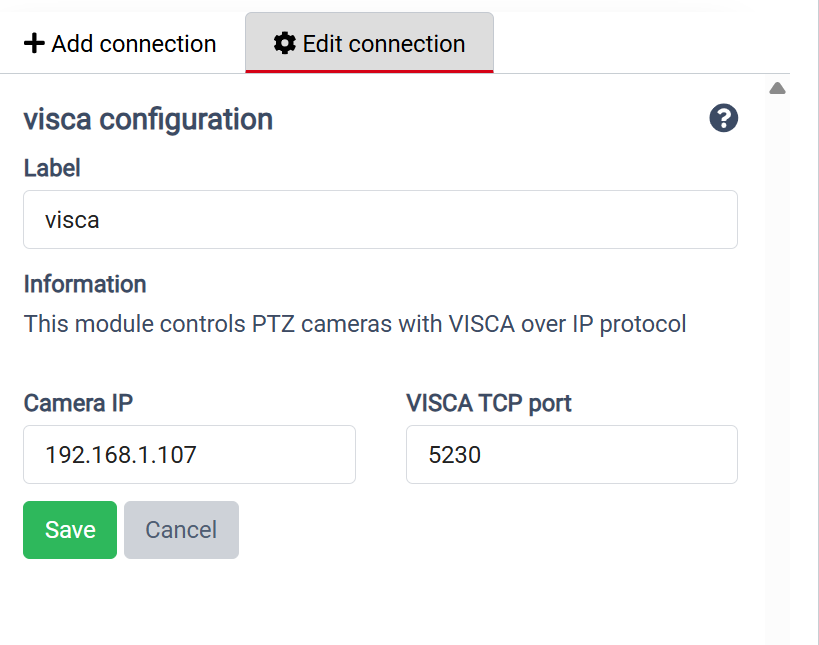Switch to the Edit connection tab
This screenshot has width=819, height=645.
tap(370, 44)
